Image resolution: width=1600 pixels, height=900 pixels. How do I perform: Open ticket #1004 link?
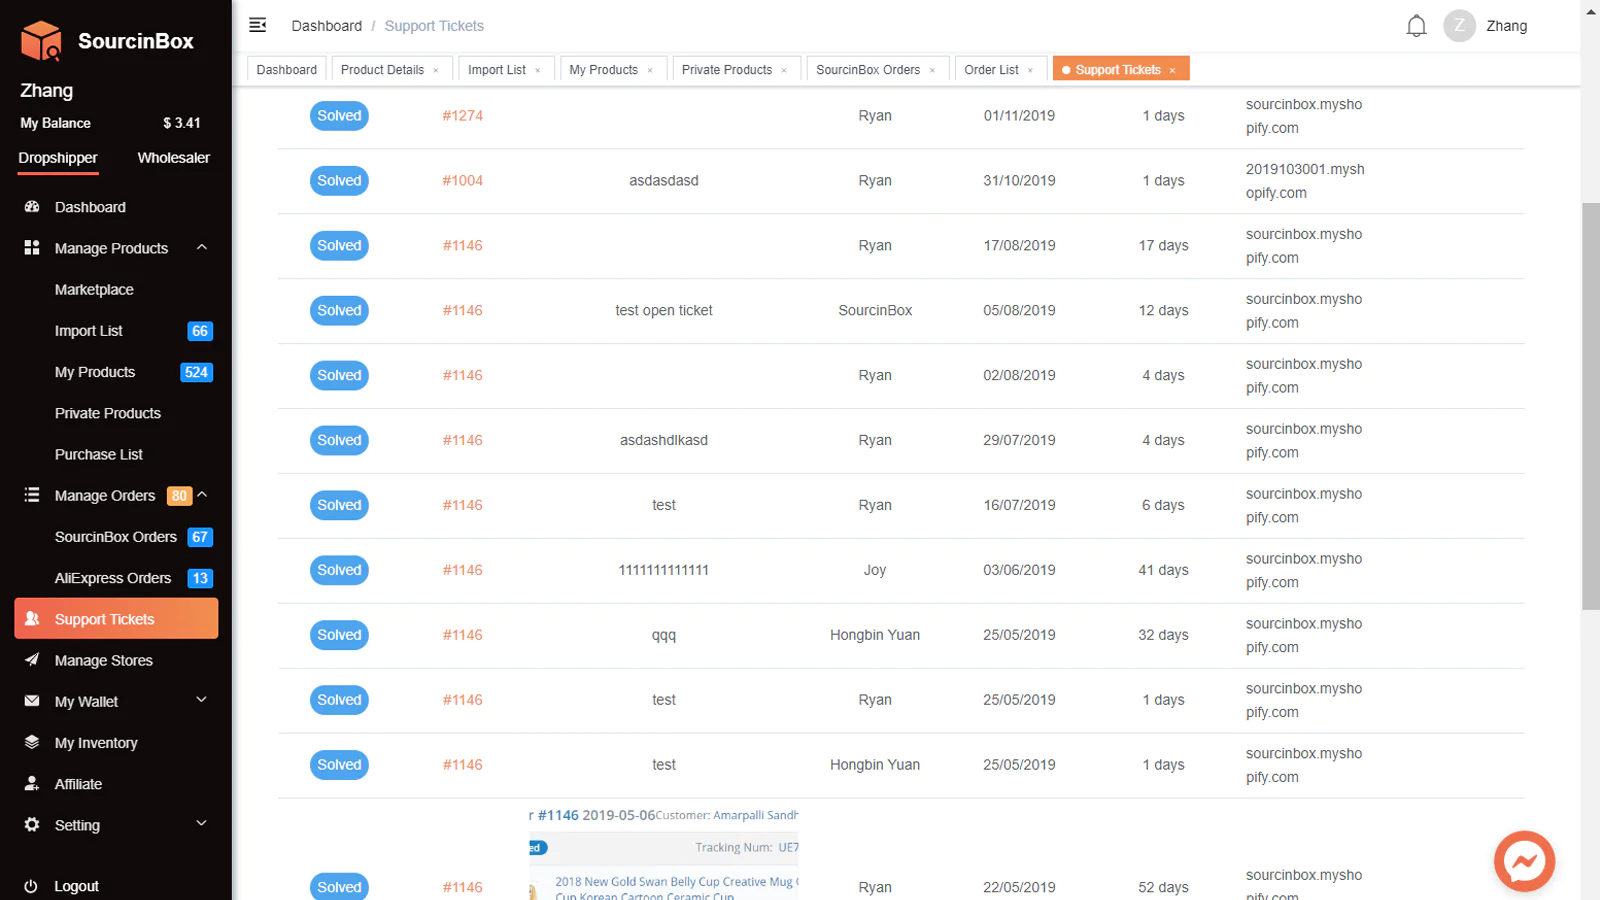coord(462,181)
